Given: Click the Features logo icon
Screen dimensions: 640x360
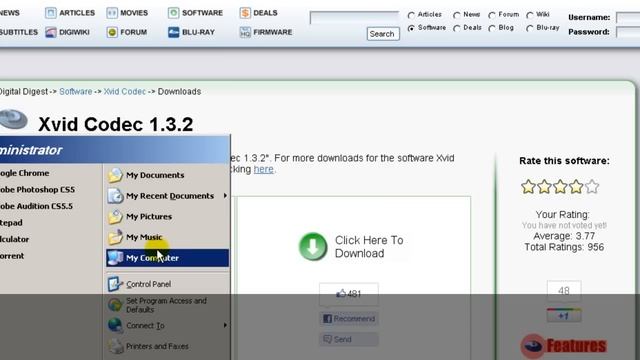Looking at the screenshot, I should pos(533,346).
